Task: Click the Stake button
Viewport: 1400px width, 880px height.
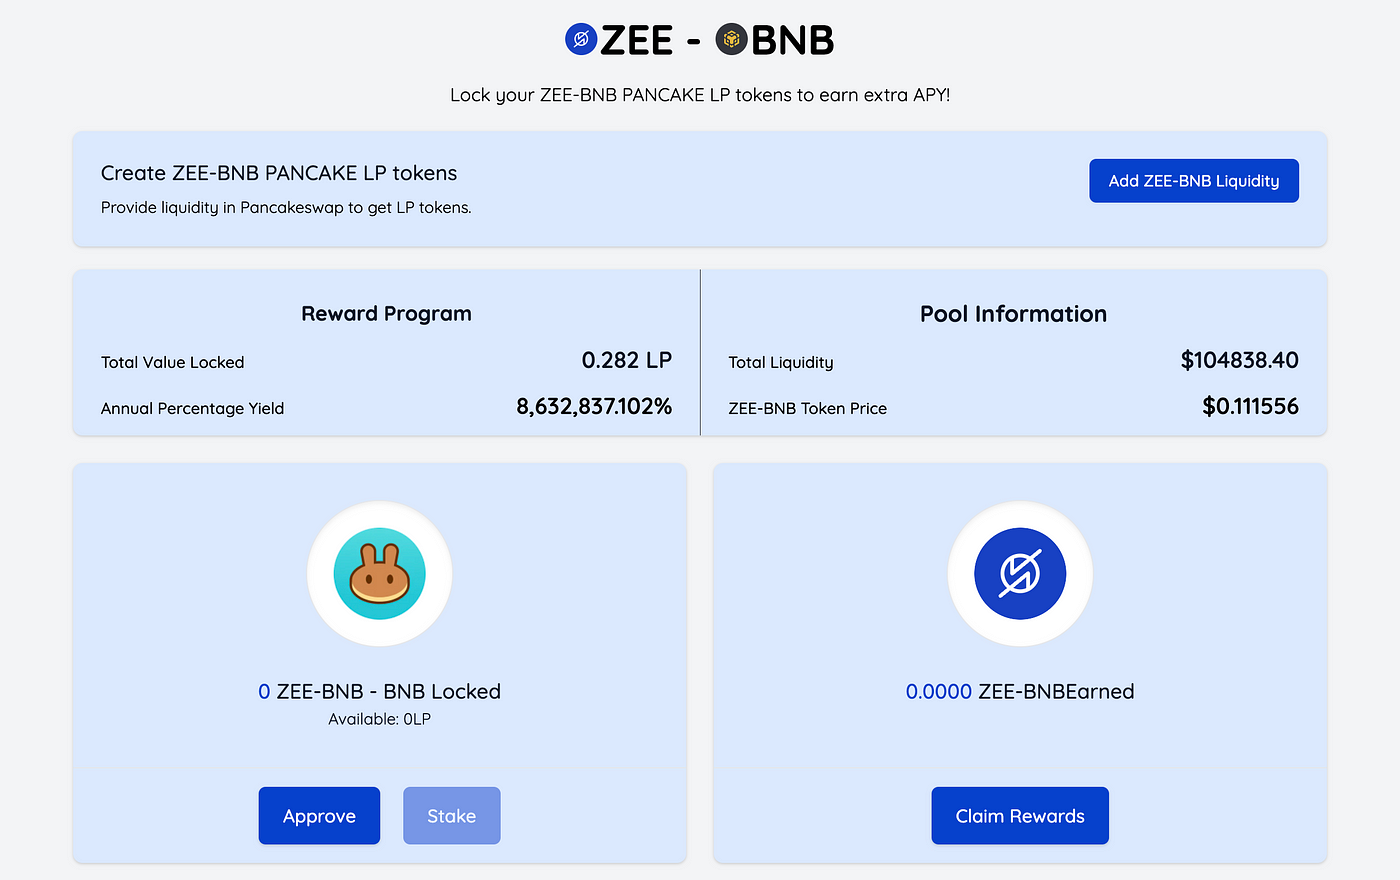Action: click(x=452, y=816)
